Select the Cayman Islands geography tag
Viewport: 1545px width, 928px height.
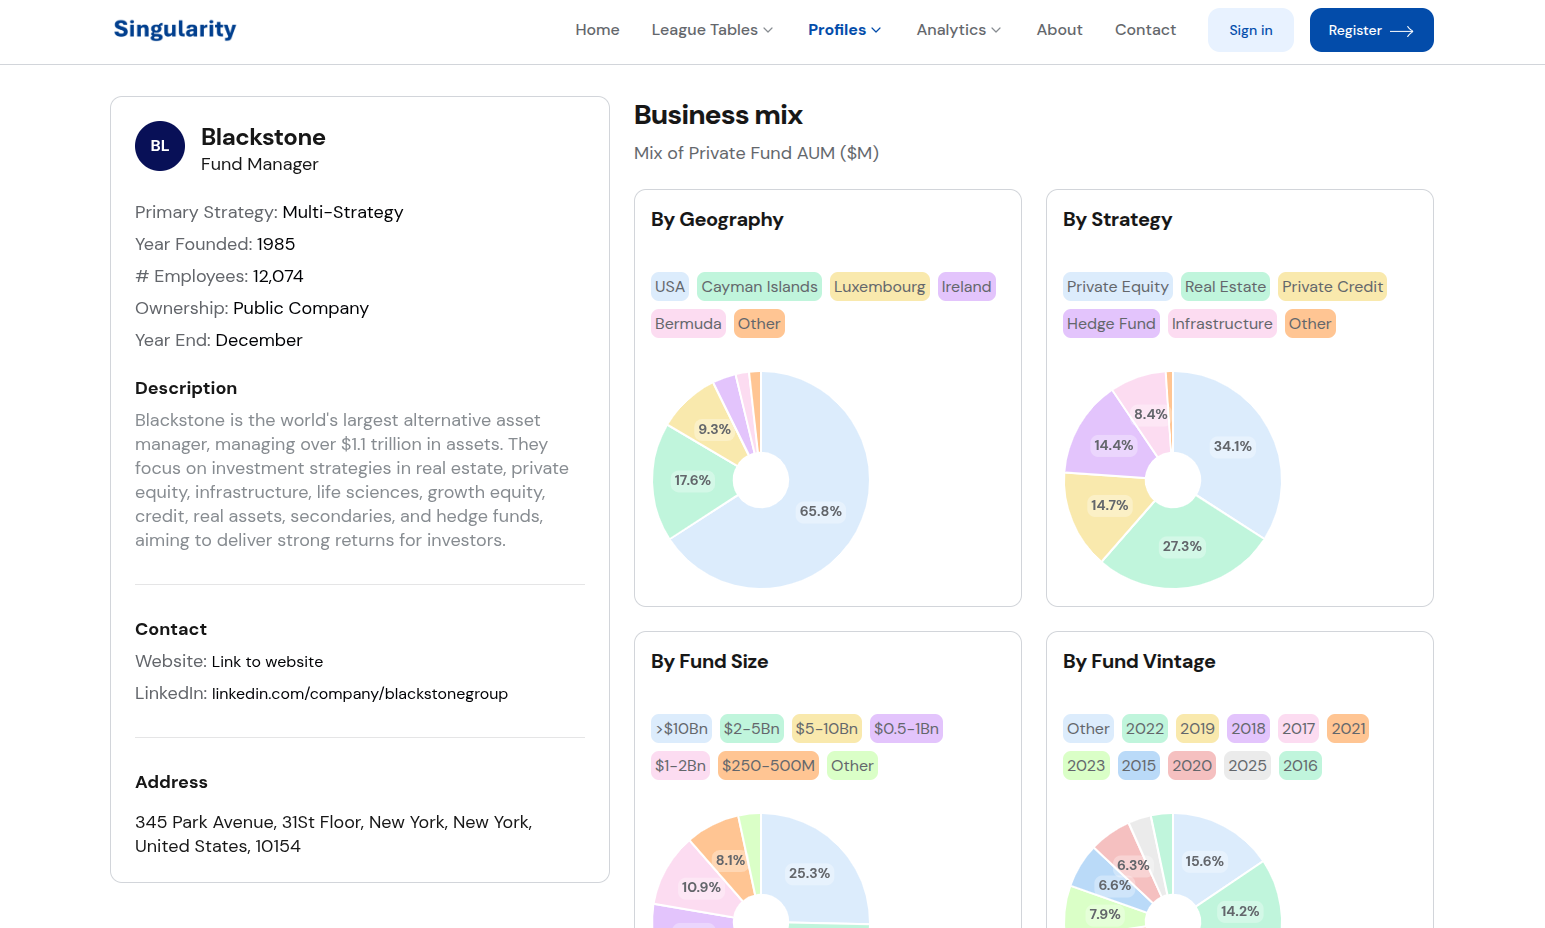759,286
